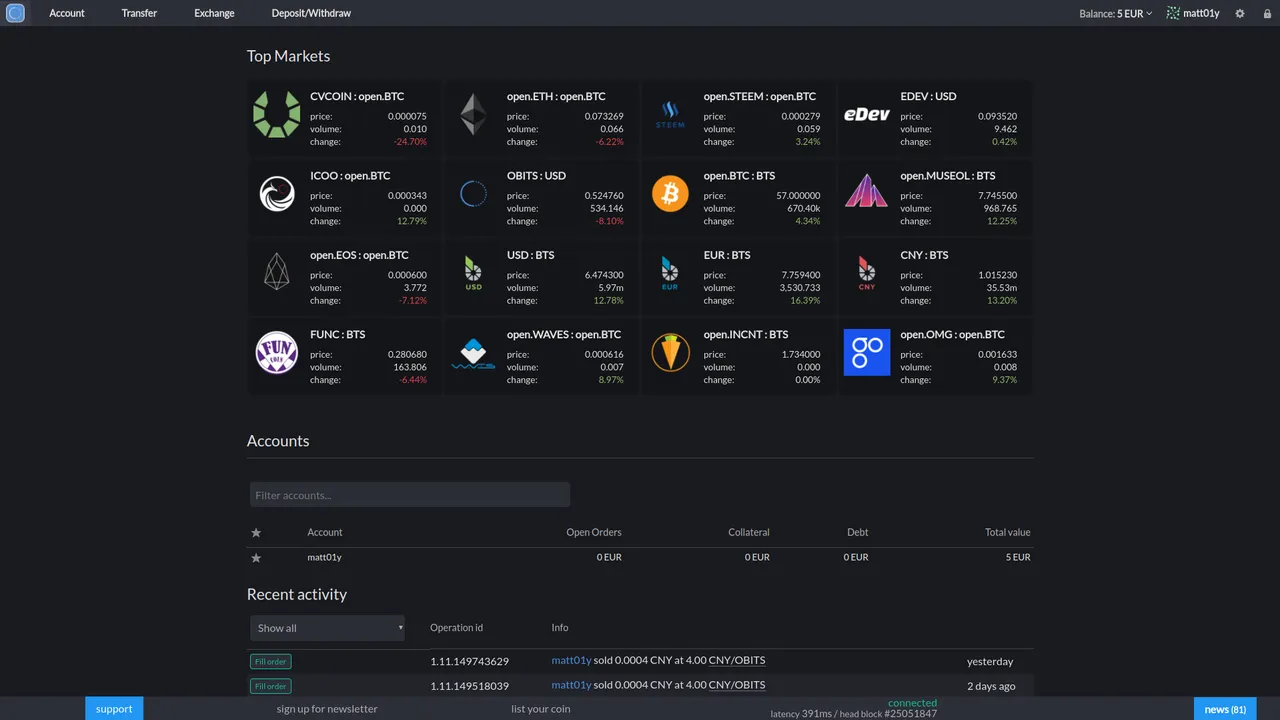Viewport: 1280px width, 720px height.
Task: Click the Fill order tag from 2 days ago
Action: point(270,686)
